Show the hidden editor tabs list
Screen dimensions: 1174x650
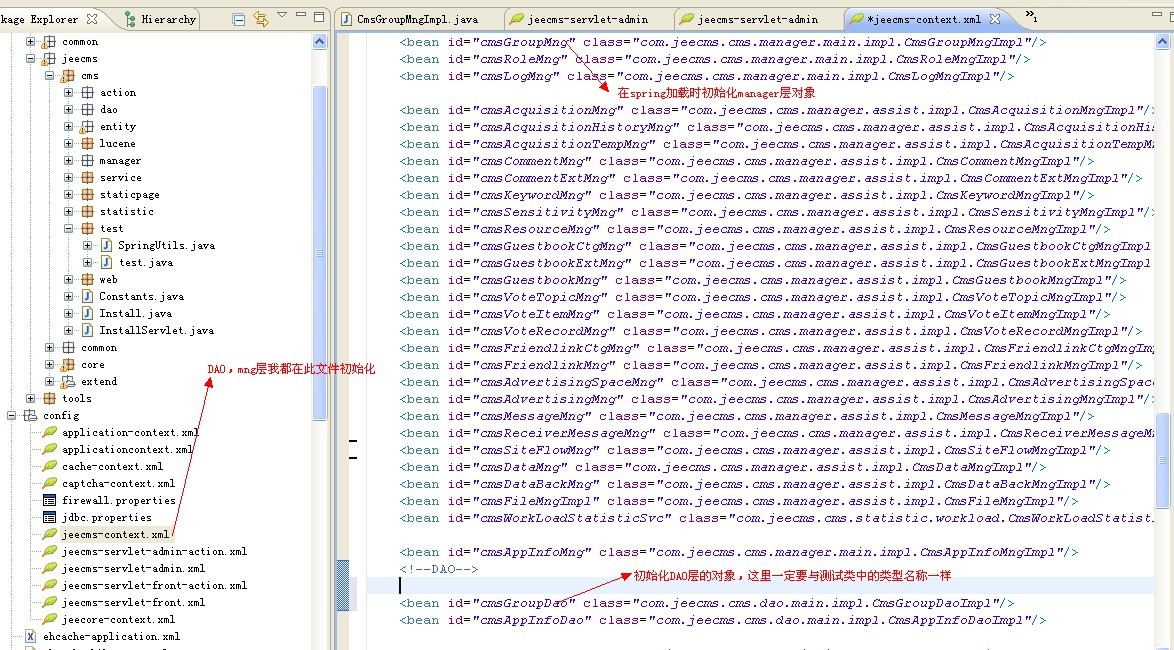point(1031,16)
